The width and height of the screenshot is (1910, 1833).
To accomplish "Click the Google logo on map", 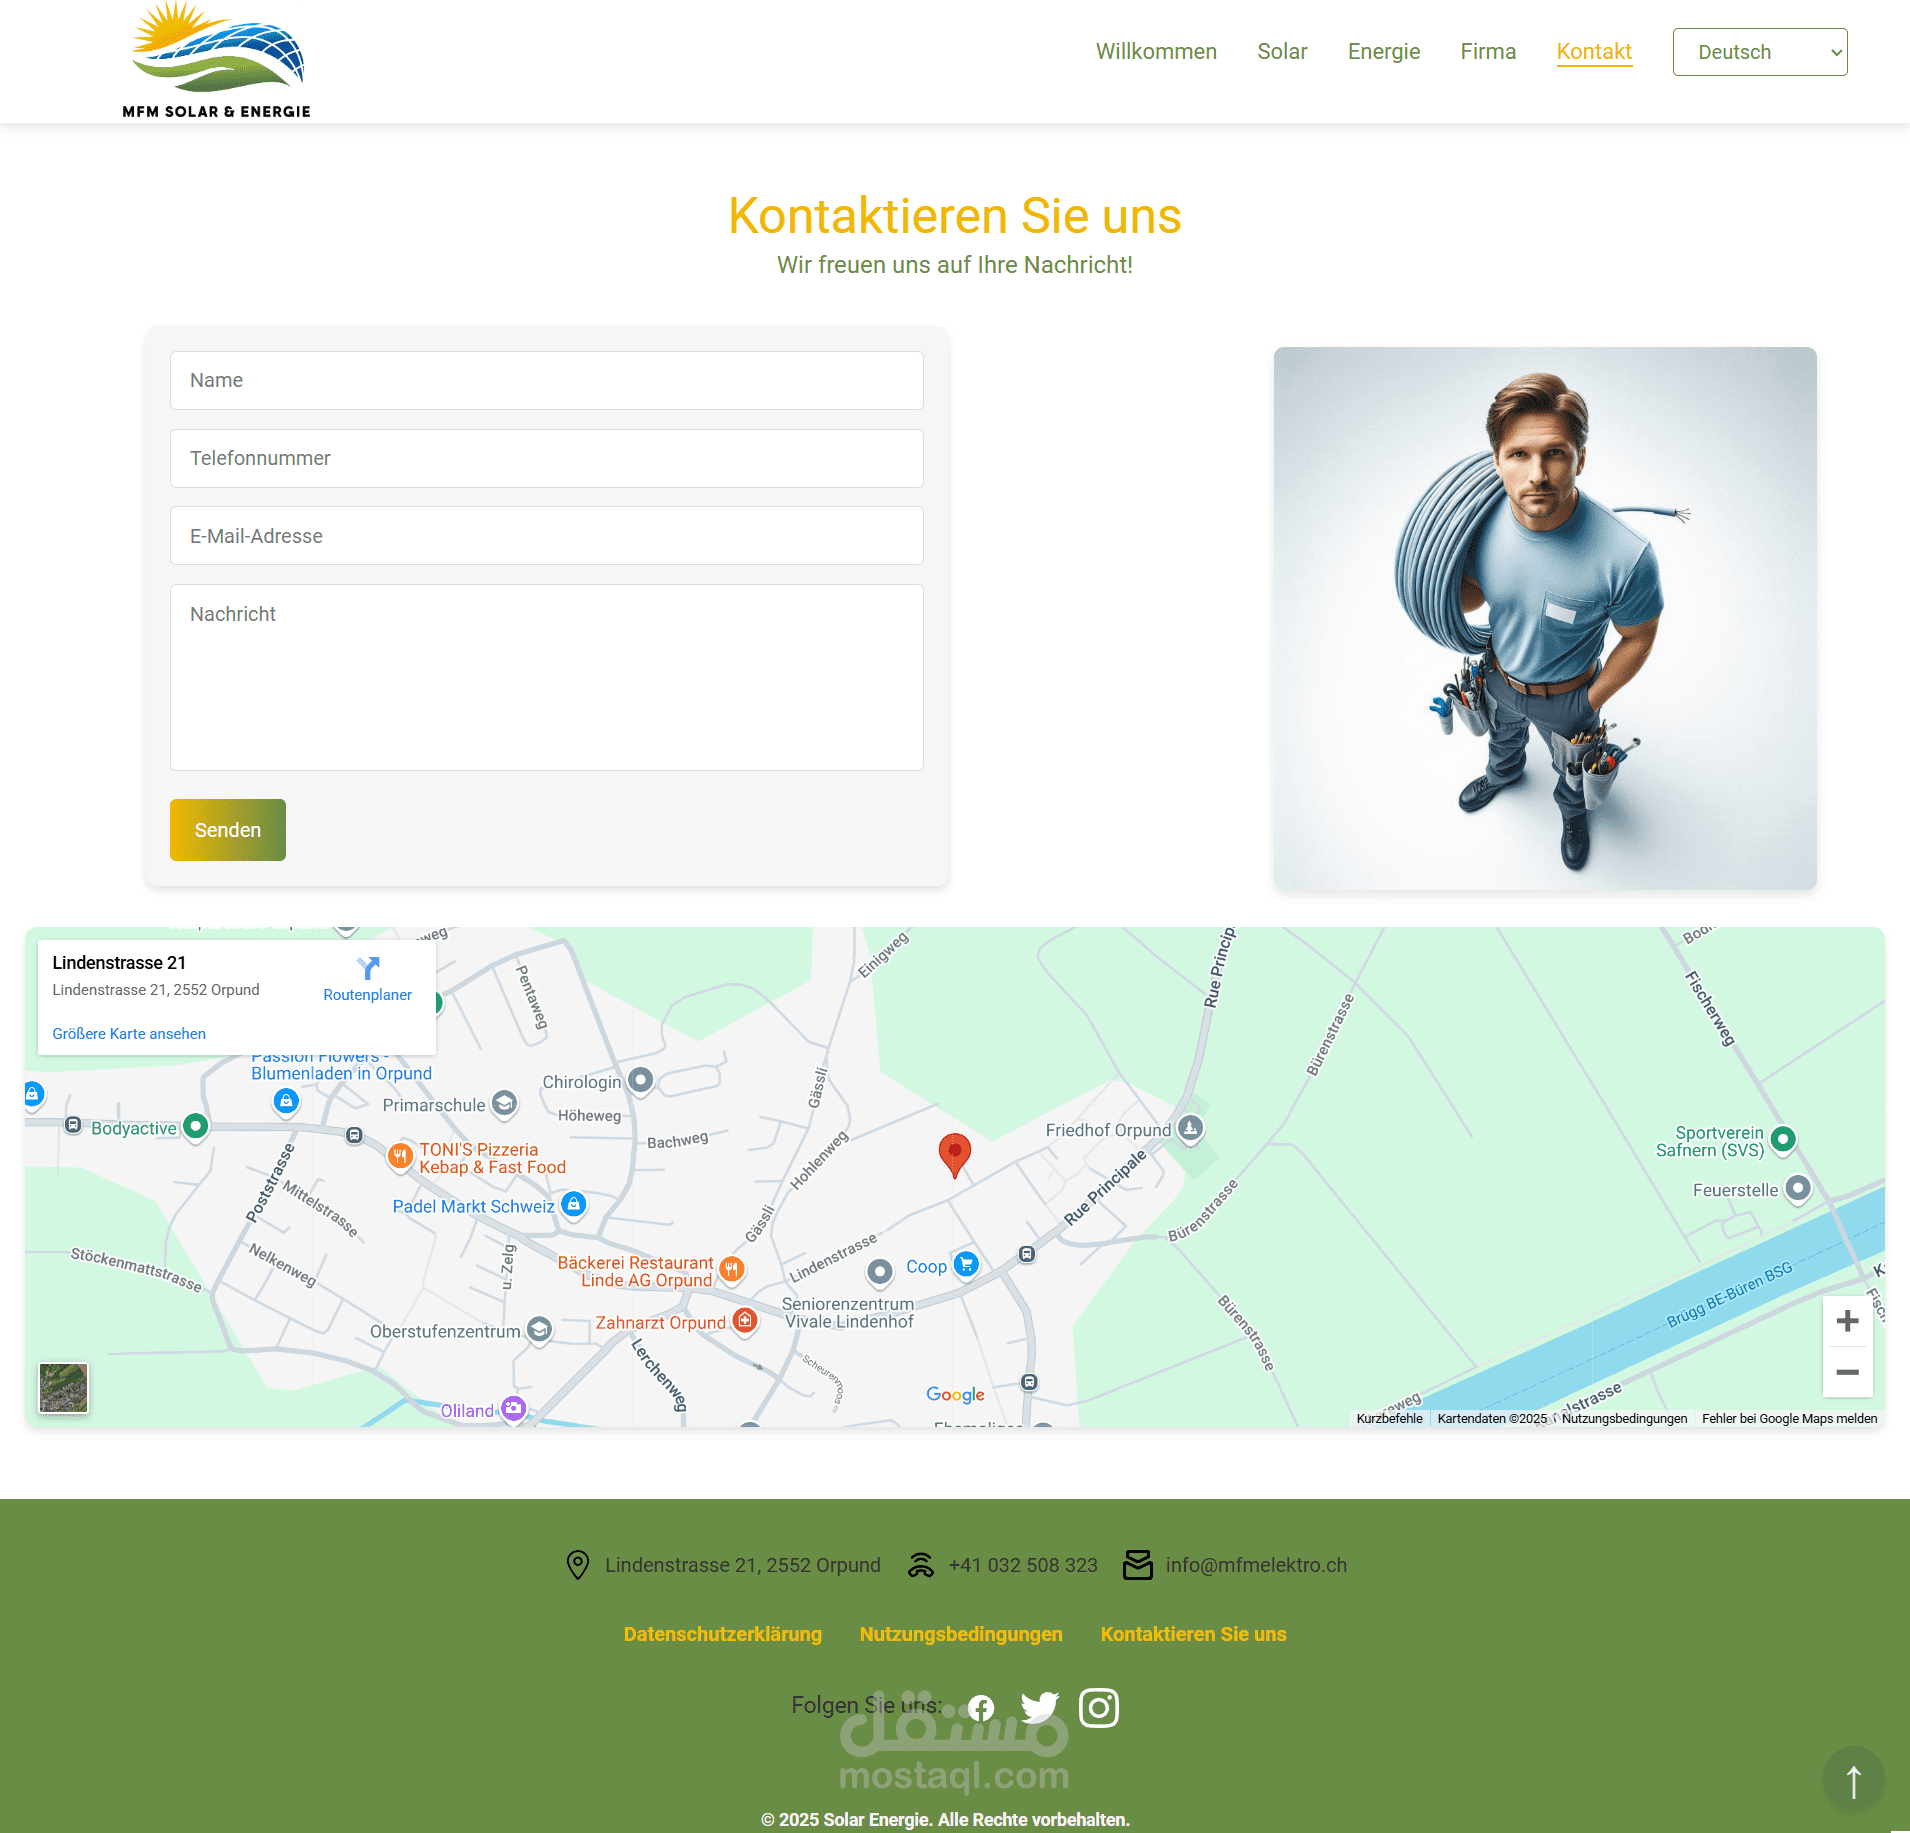I will tap(955, 1394).
